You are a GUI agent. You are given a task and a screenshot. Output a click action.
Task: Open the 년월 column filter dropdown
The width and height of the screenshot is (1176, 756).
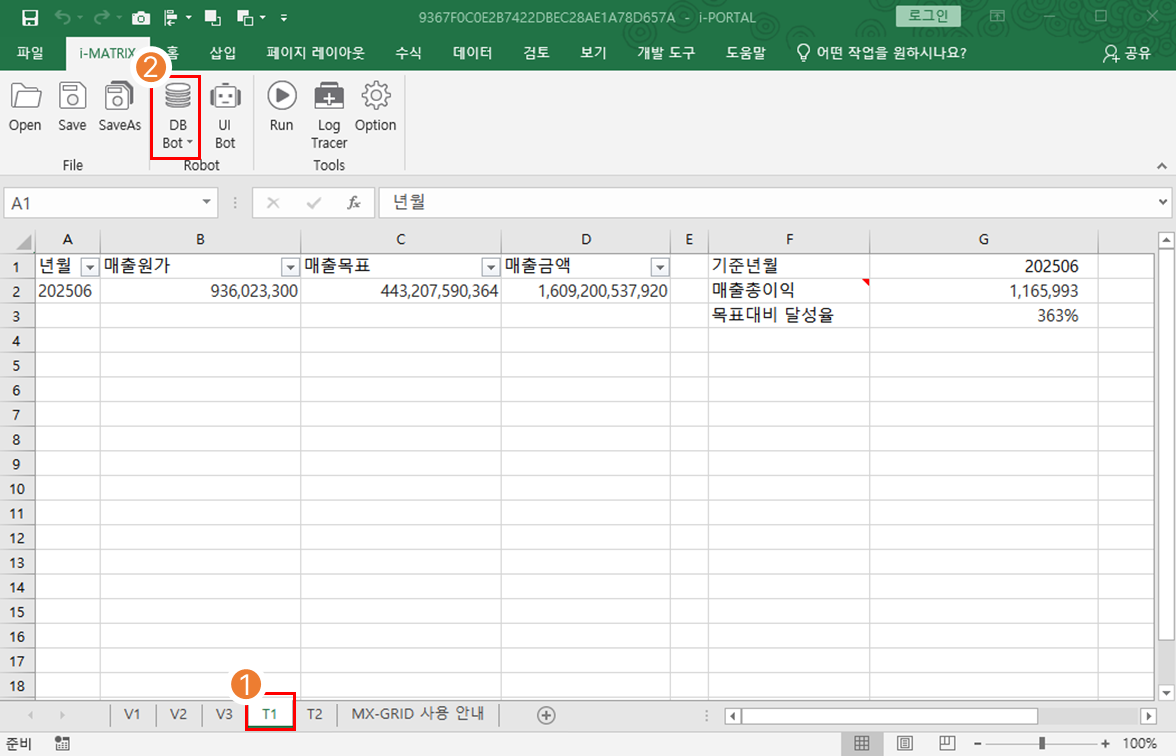[89, 267]
